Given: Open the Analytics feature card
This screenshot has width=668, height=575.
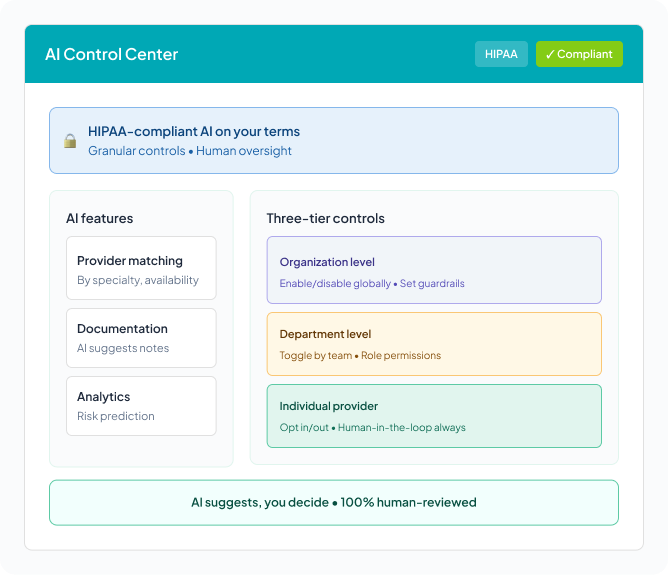Looking at the screenshot, I should pos(141,406).
